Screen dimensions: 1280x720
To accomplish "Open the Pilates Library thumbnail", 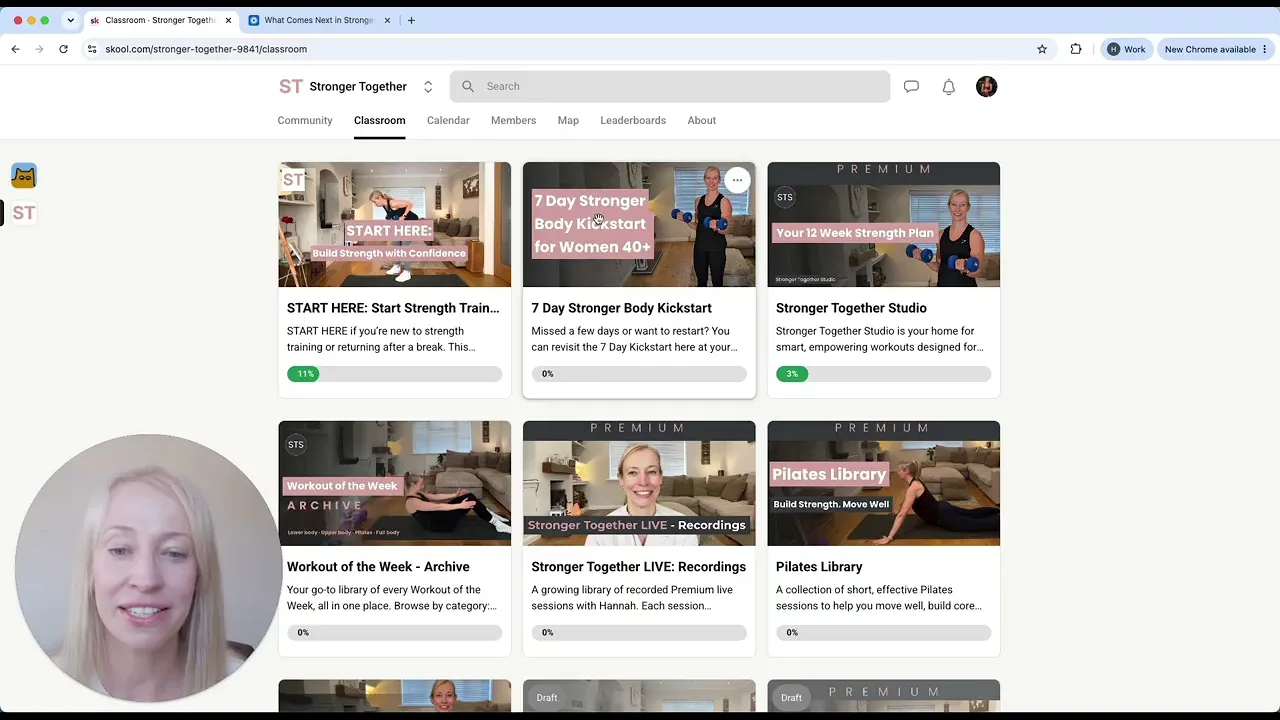I will click(x=883, y=483).
